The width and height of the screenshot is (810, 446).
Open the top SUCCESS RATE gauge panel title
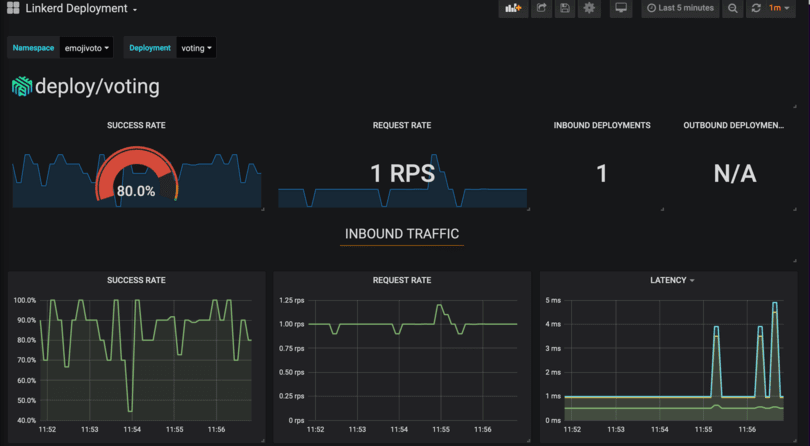click(136, 125)
